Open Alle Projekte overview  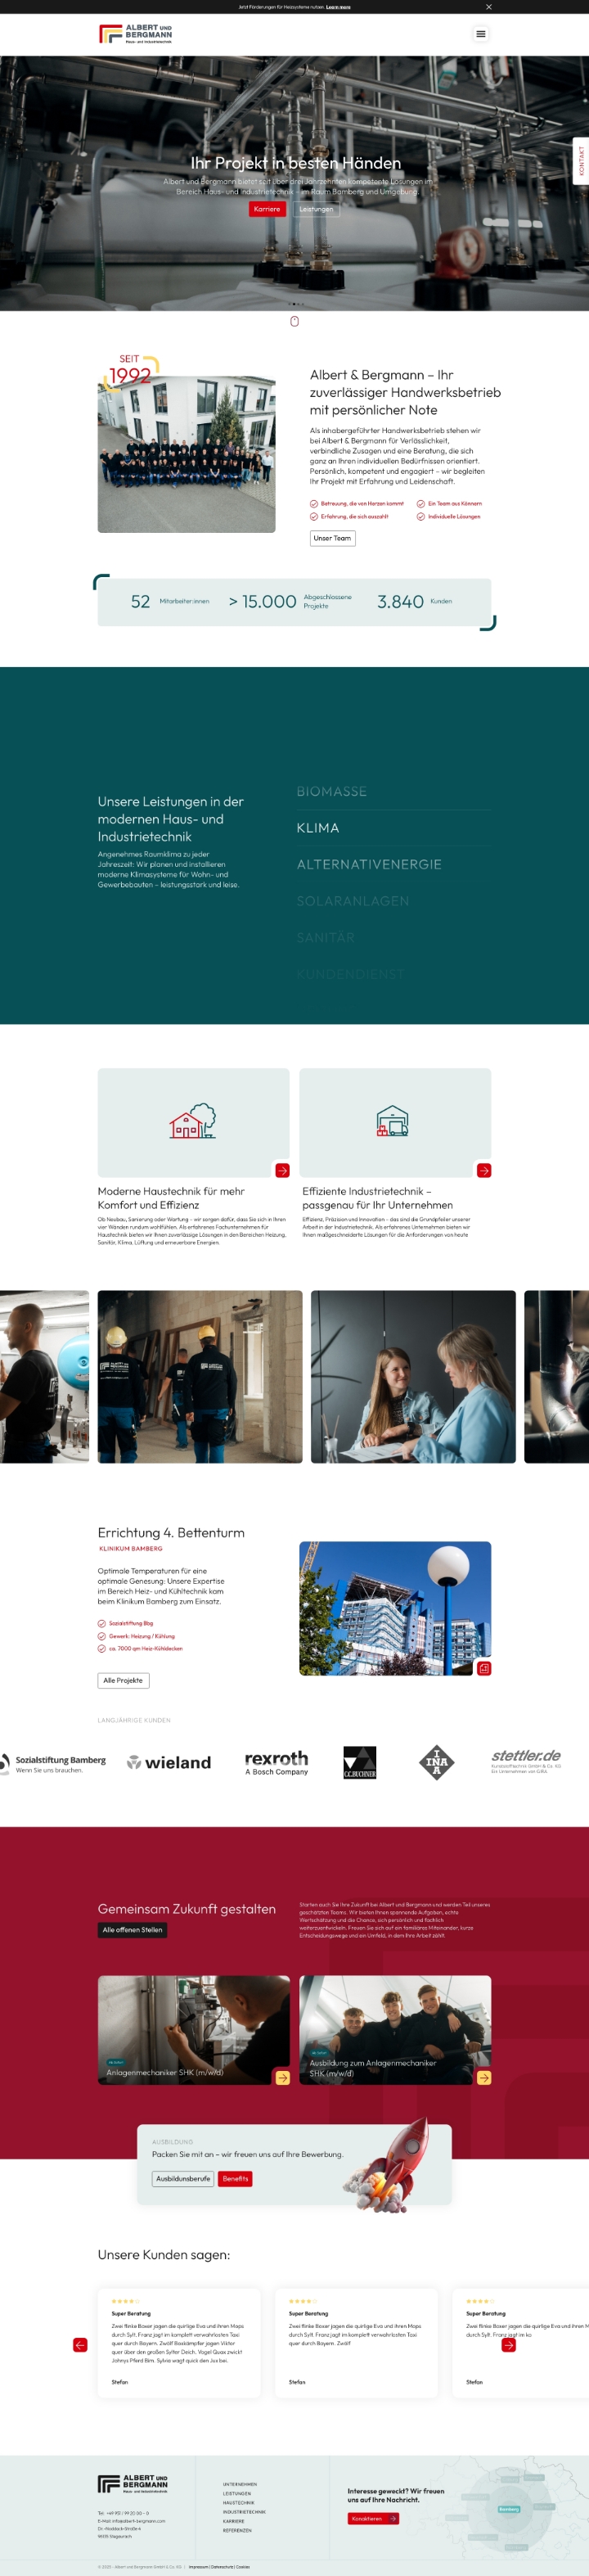[123, 1680]
